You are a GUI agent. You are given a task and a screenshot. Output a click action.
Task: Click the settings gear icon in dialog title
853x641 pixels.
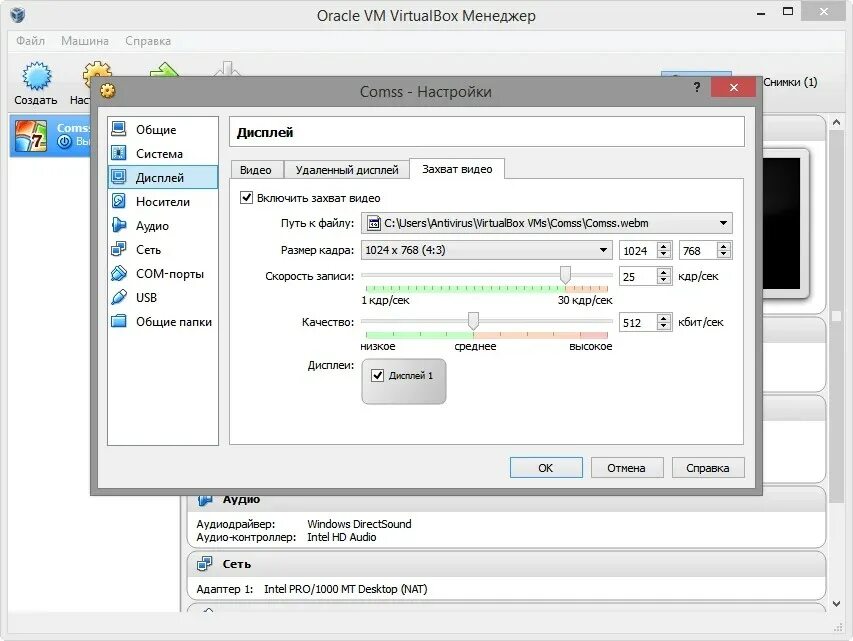108,91
